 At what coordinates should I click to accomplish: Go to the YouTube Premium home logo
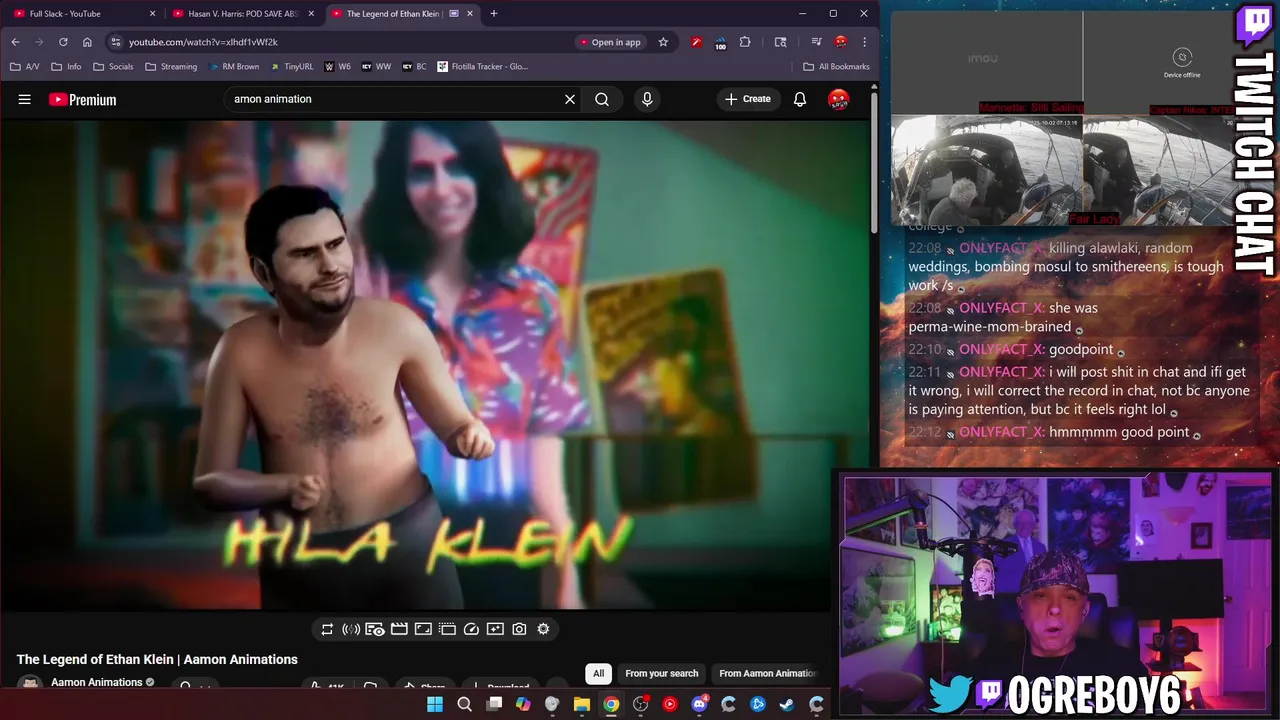[83, 99]
